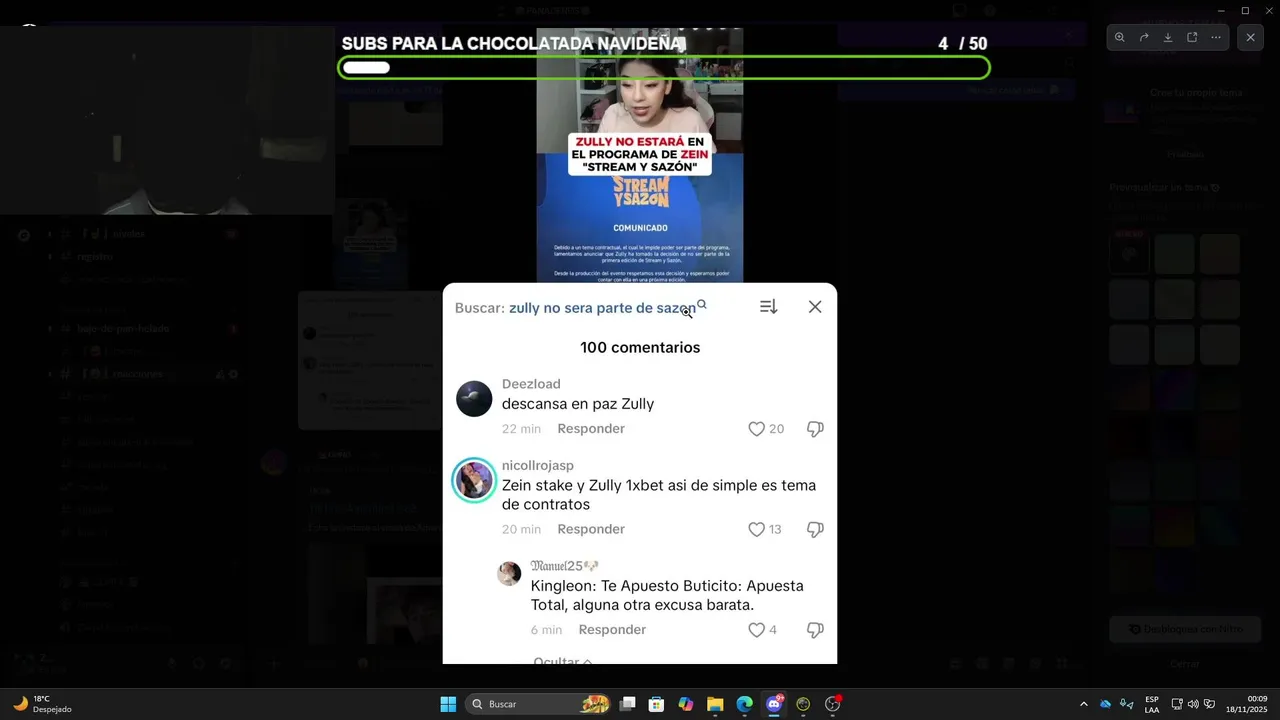Switch to Discord in the taskbar
1280x720 pixels.
pyautogui.click(x=774, y=704)
